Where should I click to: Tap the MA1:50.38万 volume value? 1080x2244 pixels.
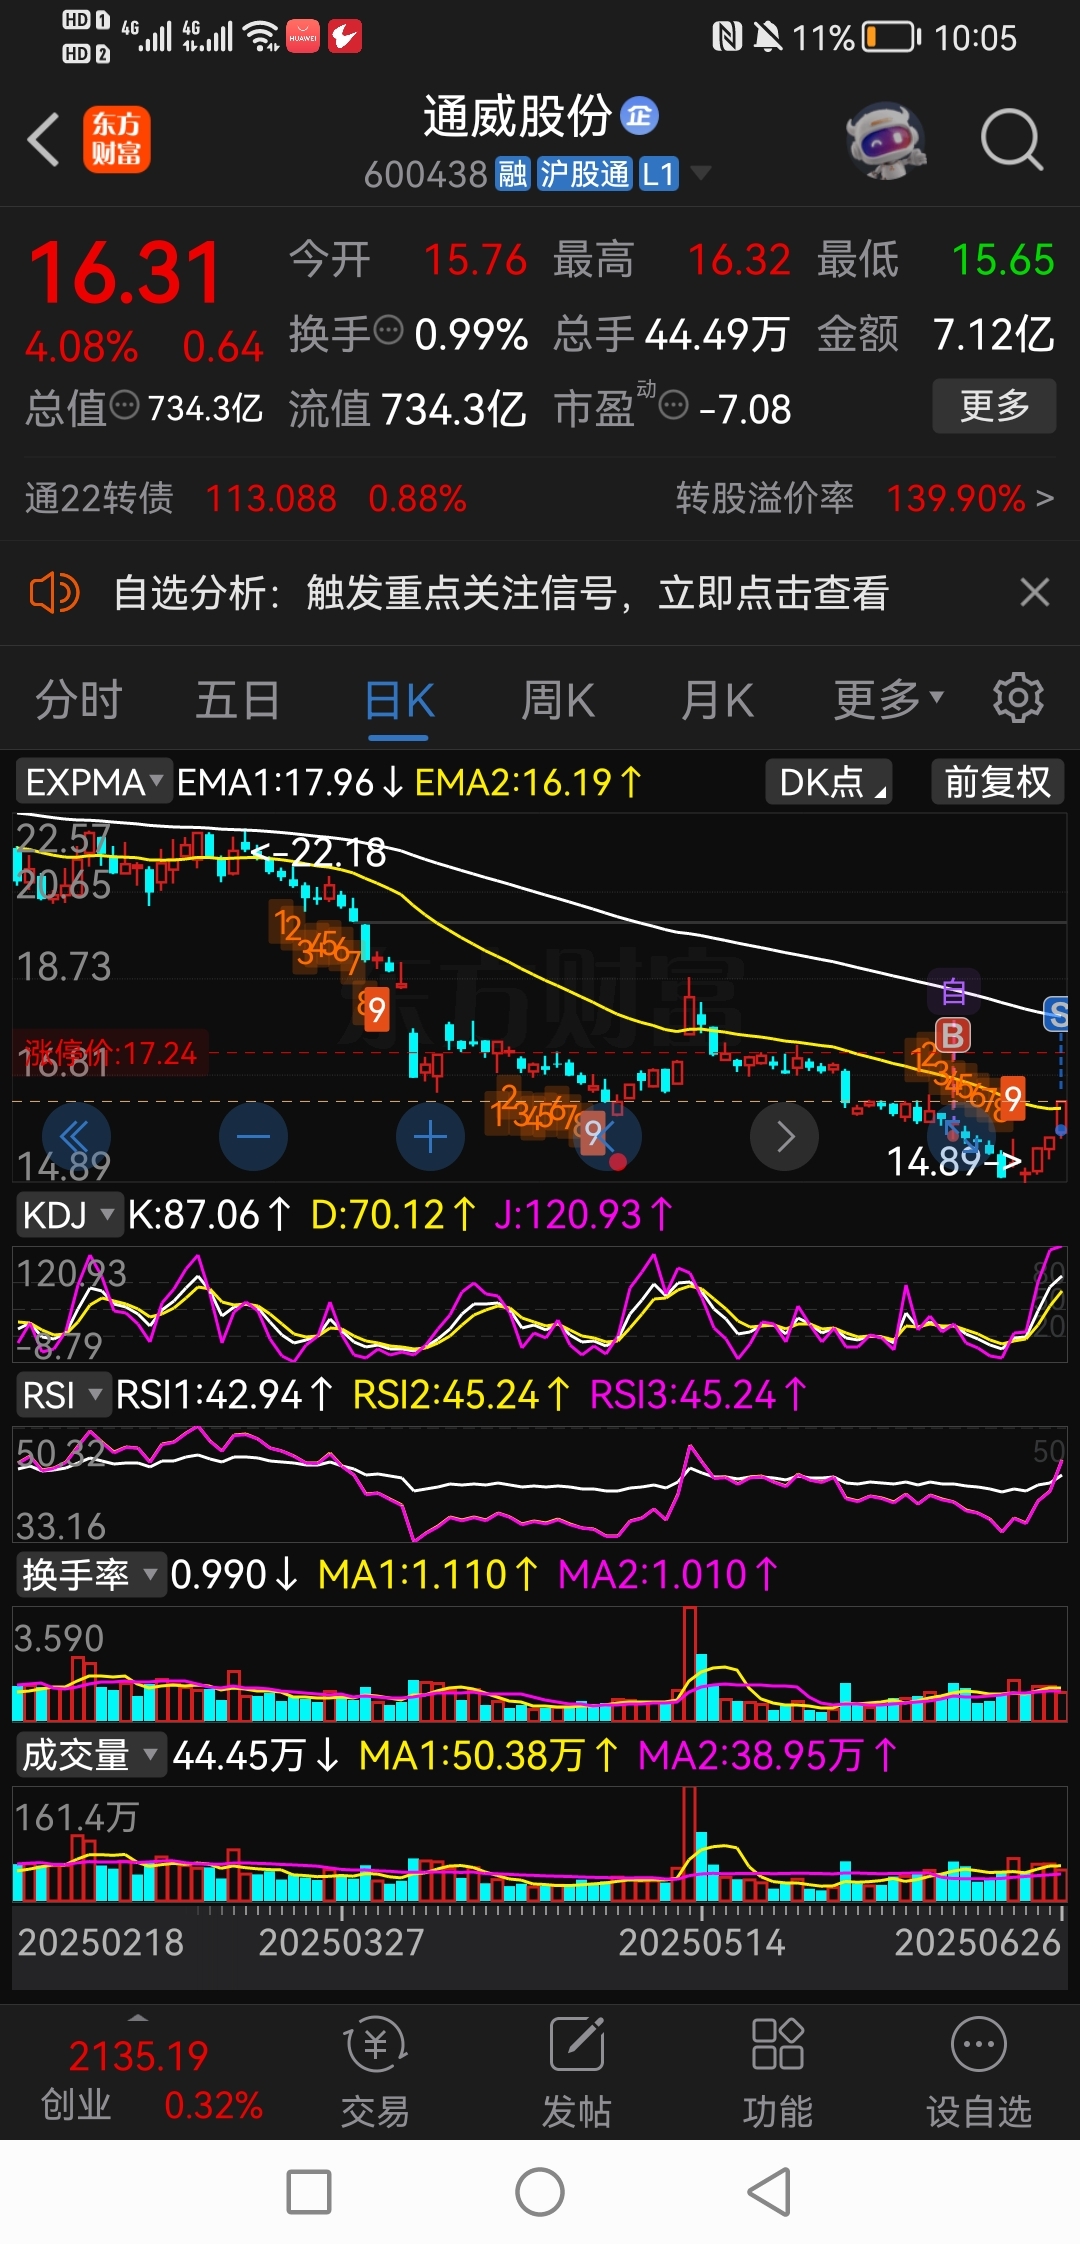pos(489,1755)
